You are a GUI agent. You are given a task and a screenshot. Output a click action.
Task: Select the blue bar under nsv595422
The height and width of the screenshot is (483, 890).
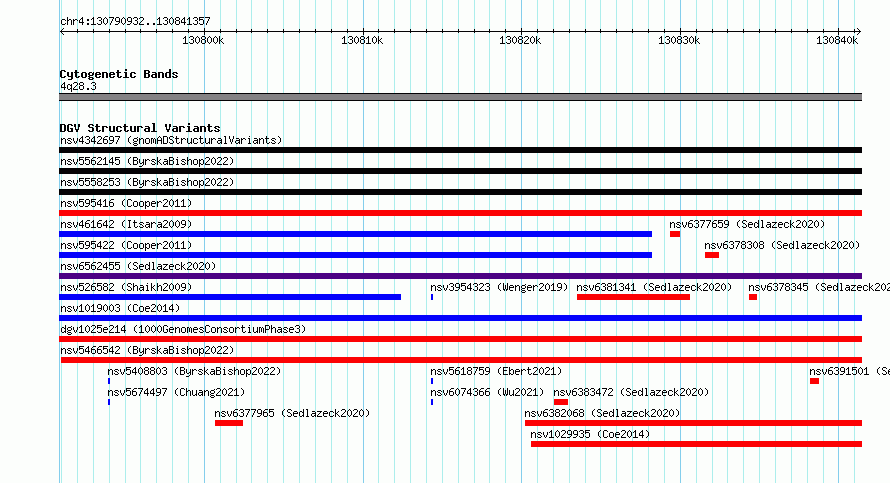click(355, 255)
